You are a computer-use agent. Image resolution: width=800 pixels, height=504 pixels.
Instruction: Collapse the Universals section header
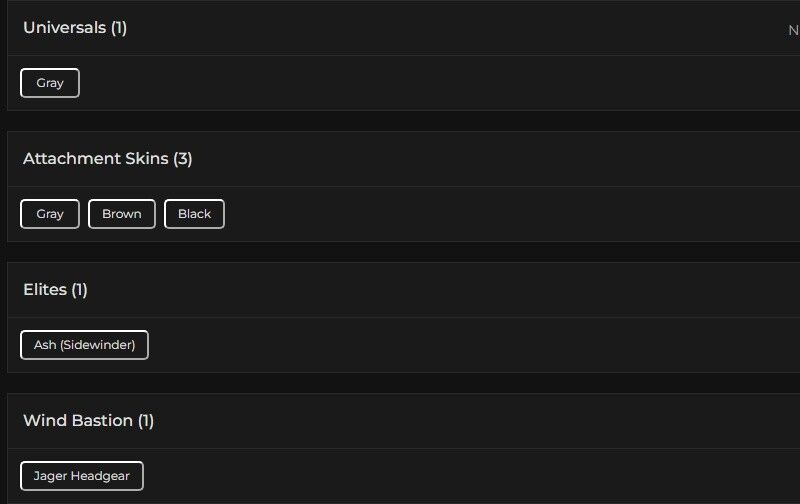(64, 28)
